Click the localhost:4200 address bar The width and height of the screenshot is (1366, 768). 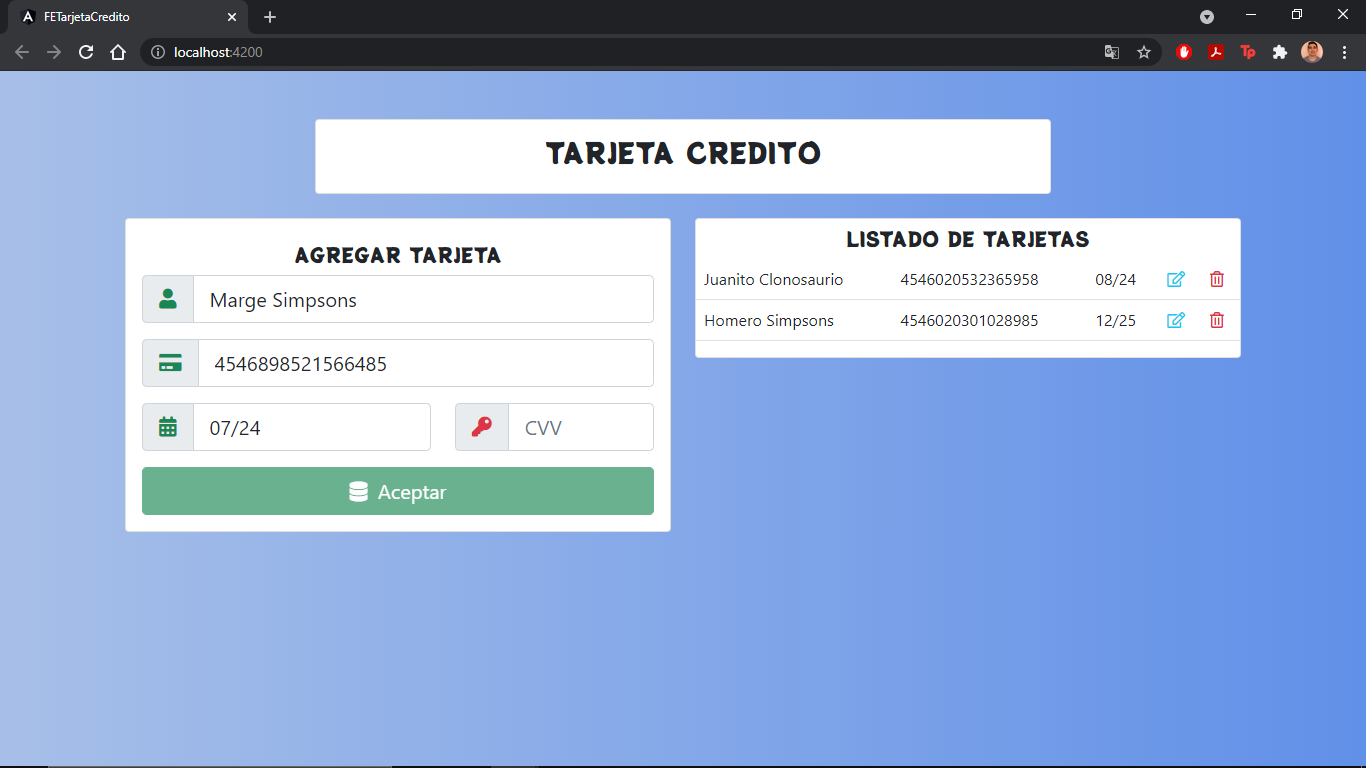click(x=600, y=52)
